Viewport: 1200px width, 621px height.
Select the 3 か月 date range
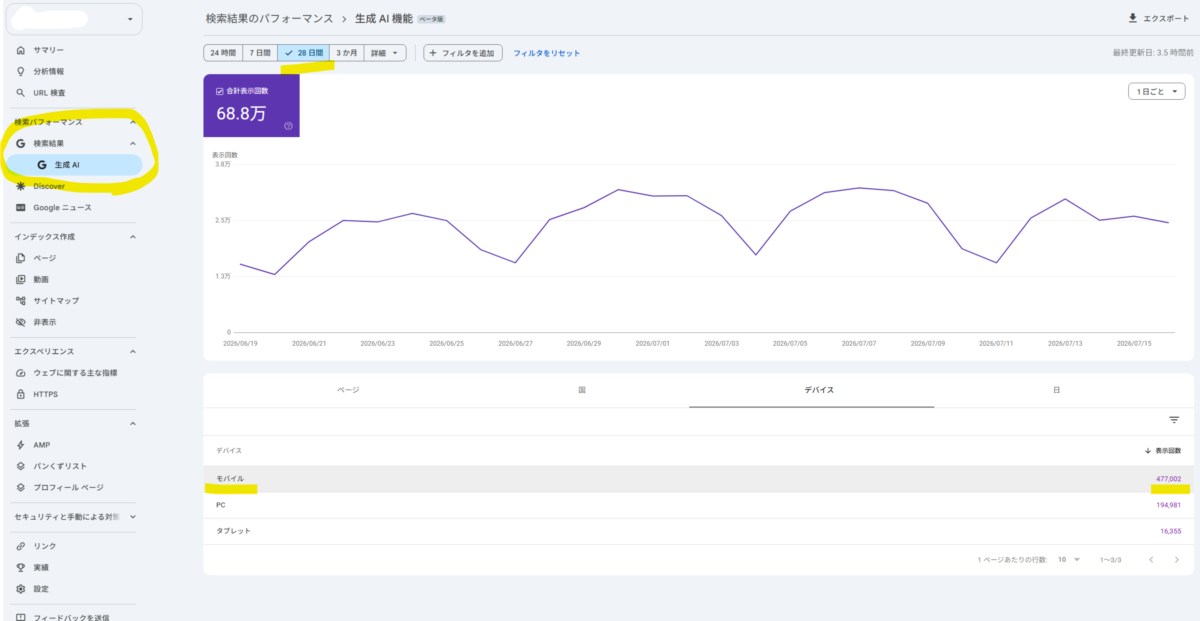(x=347, y=53)
